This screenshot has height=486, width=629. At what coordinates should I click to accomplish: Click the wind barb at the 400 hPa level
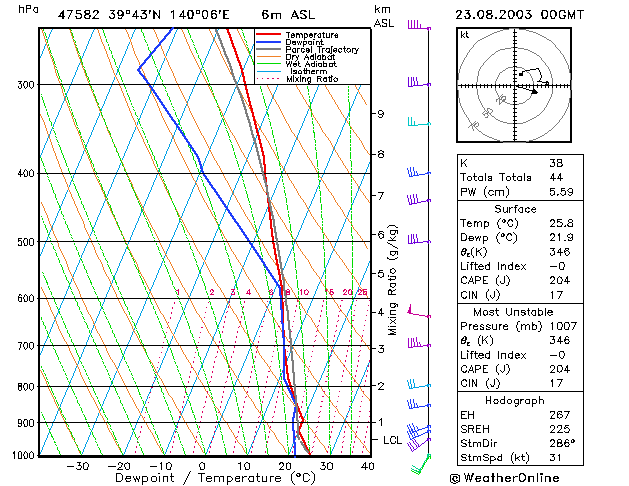click(x=419, y=172)
